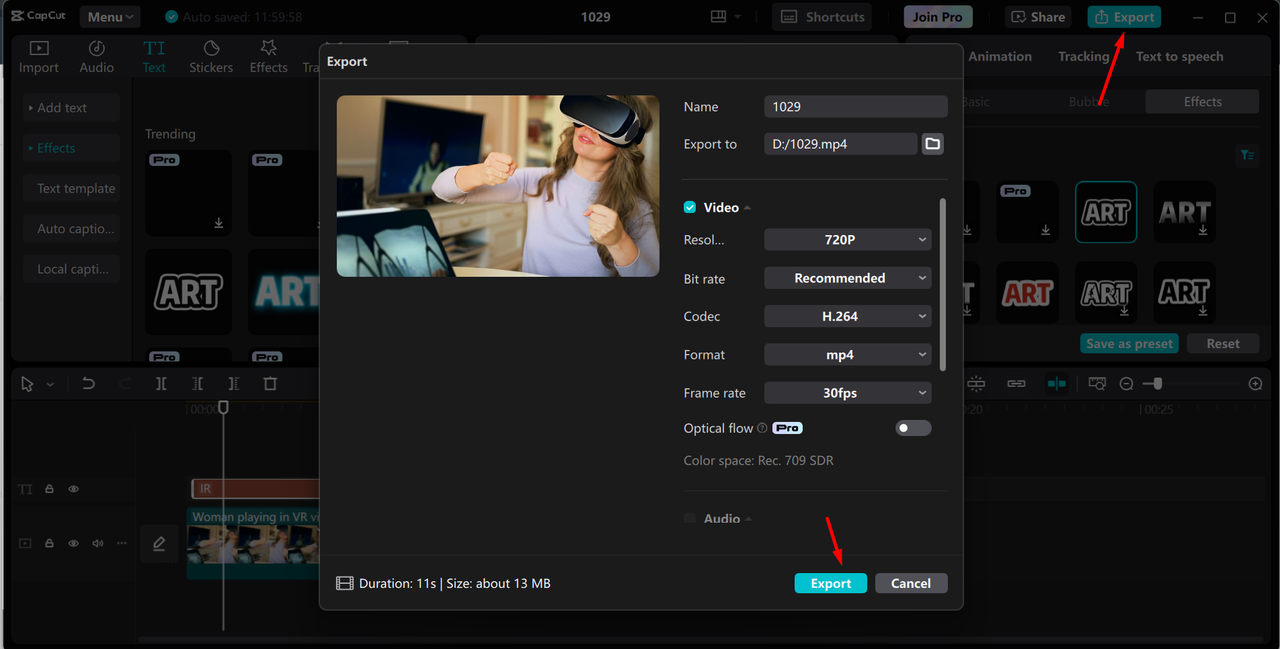Open the Bit rate Recommended dropdown
1280x649 pixels.
(x=848, y=278)
